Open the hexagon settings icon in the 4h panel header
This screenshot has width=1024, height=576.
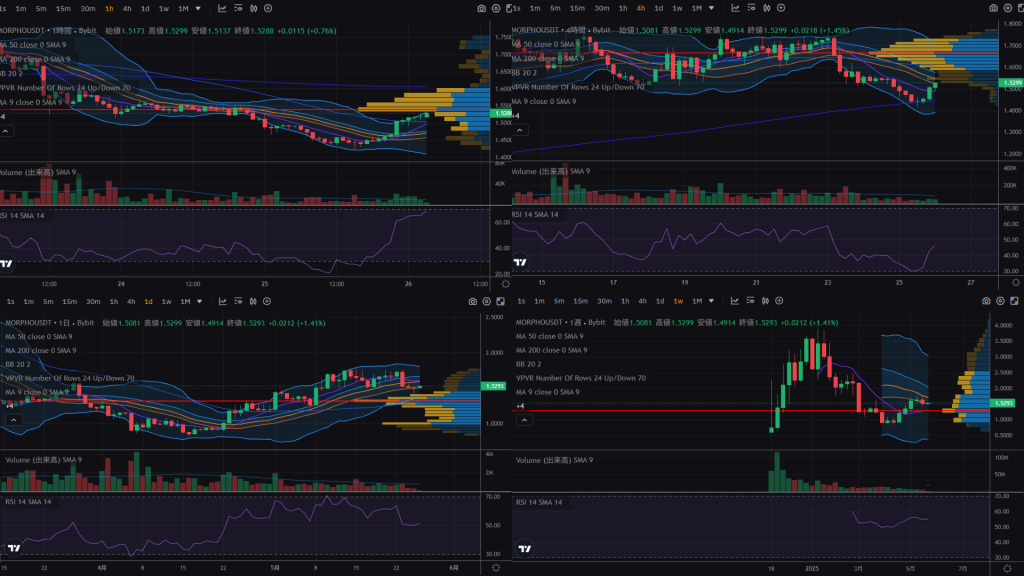1008,8
